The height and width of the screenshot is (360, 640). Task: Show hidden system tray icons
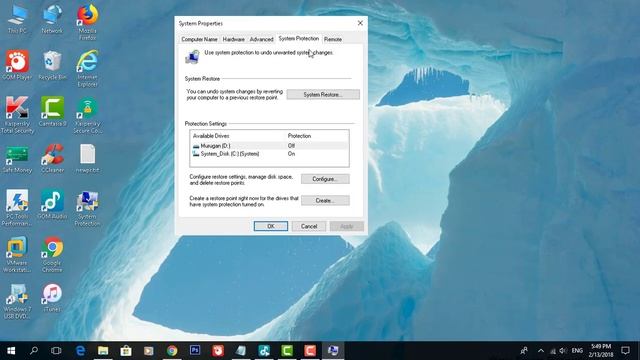click(541, 351)
